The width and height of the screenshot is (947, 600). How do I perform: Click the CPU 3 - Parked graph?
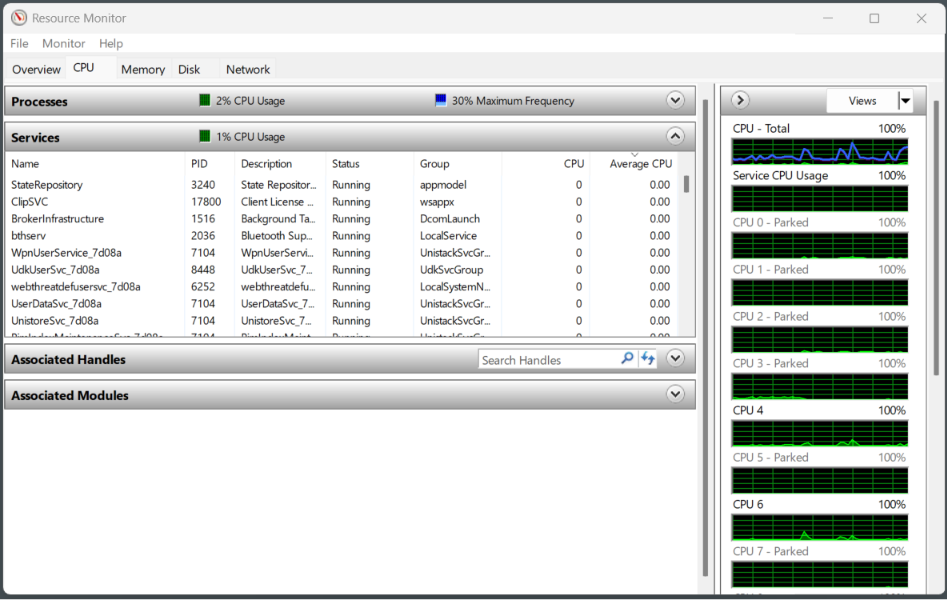tap(820, 387)
